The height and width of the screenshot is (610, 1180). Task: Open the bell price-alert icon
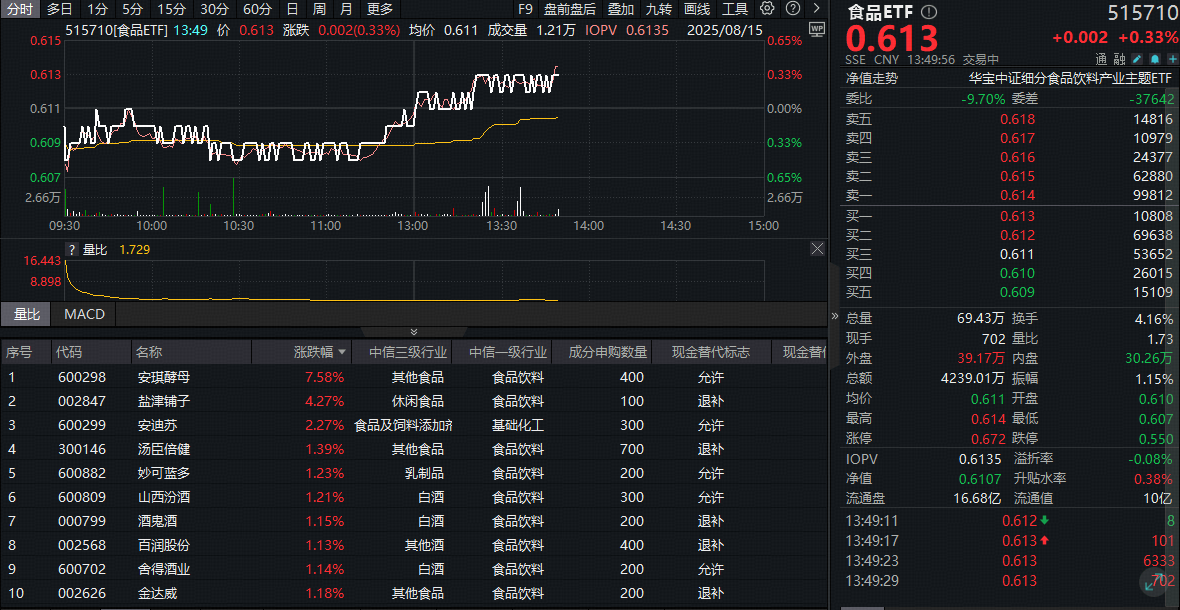[1155, 58]
